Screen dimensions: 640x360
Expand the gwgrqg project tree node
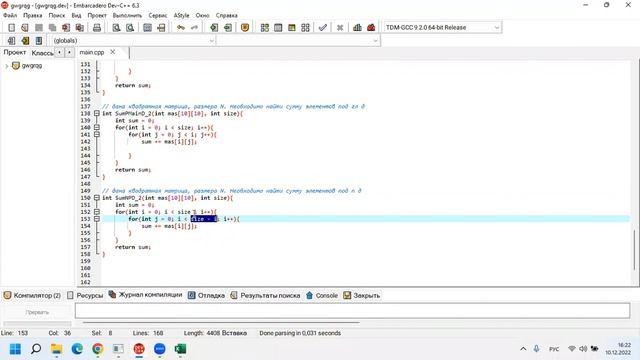point(7,66)
